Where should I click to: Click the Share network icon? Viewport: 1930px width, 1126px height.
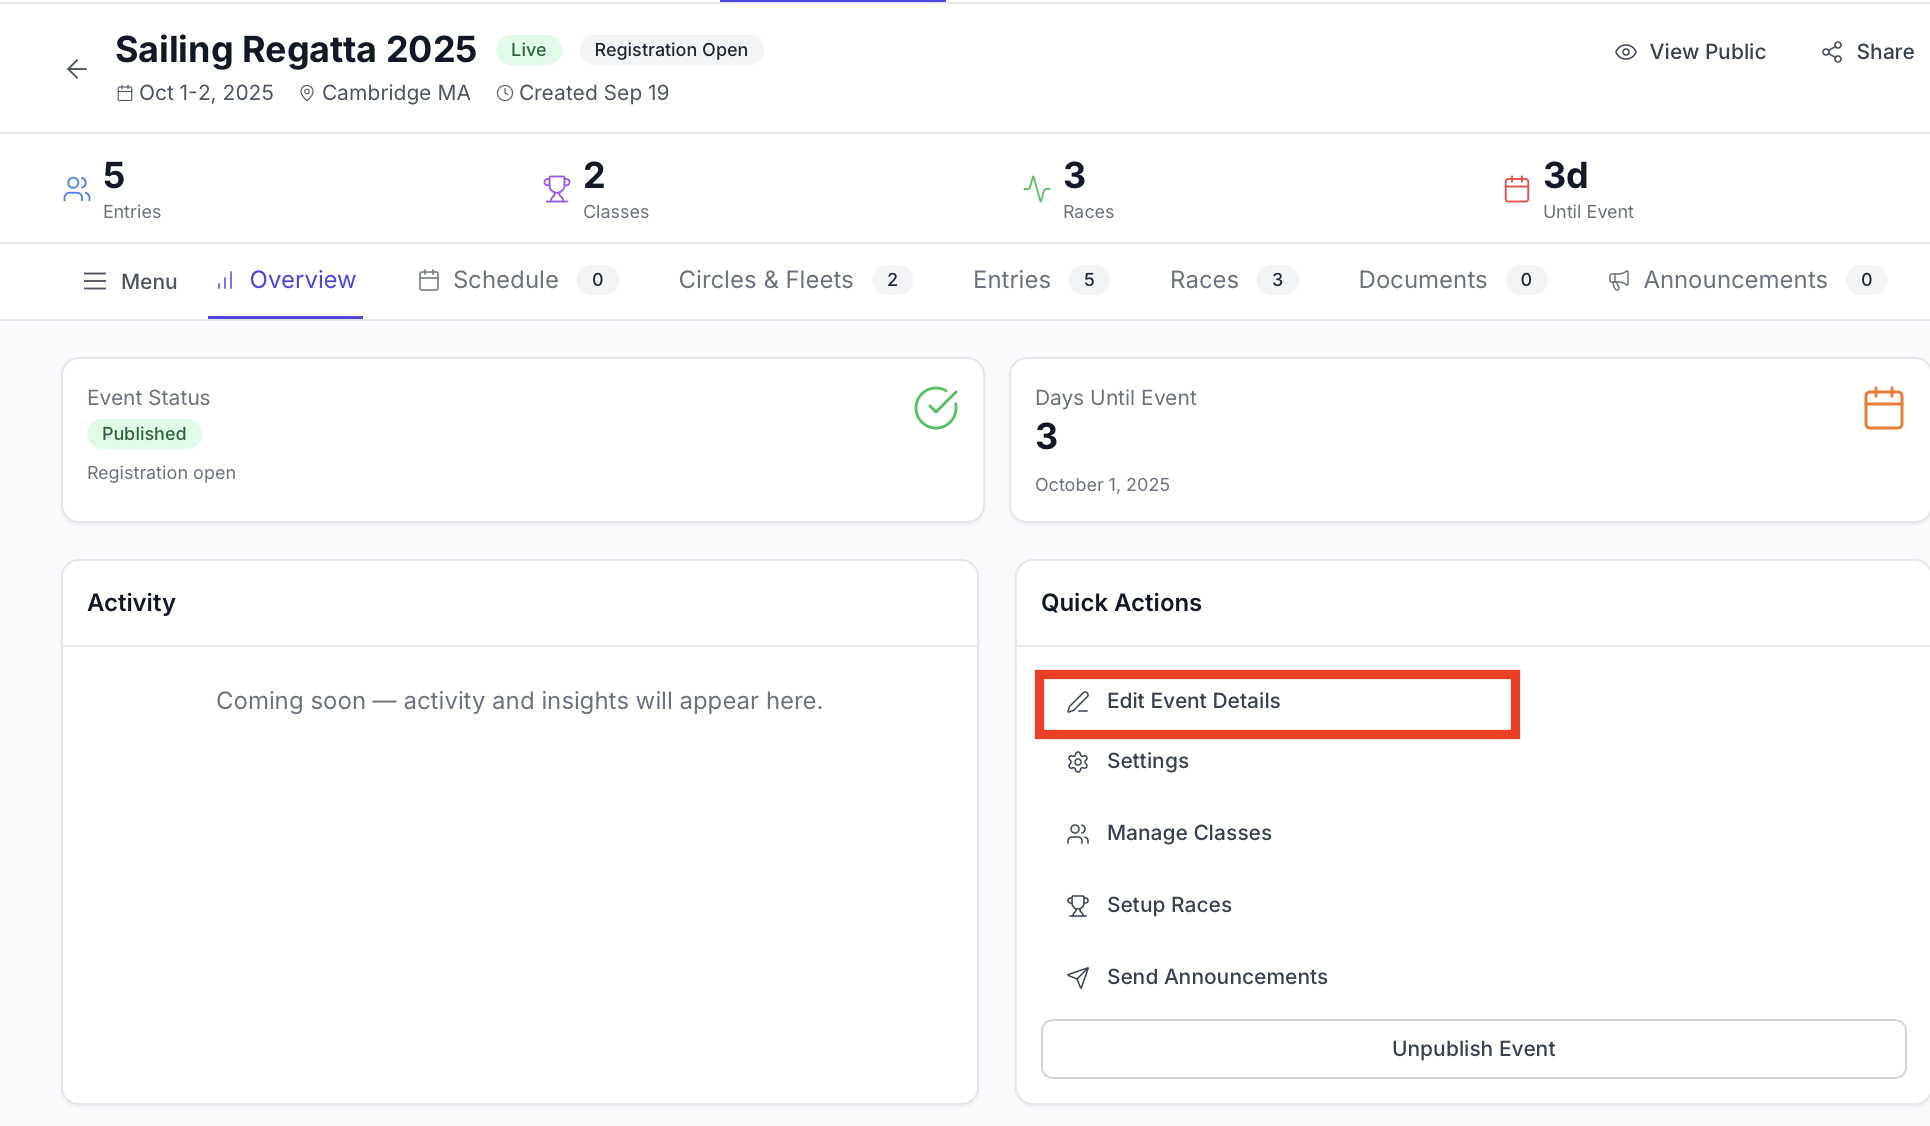(x=1832, y=52)
